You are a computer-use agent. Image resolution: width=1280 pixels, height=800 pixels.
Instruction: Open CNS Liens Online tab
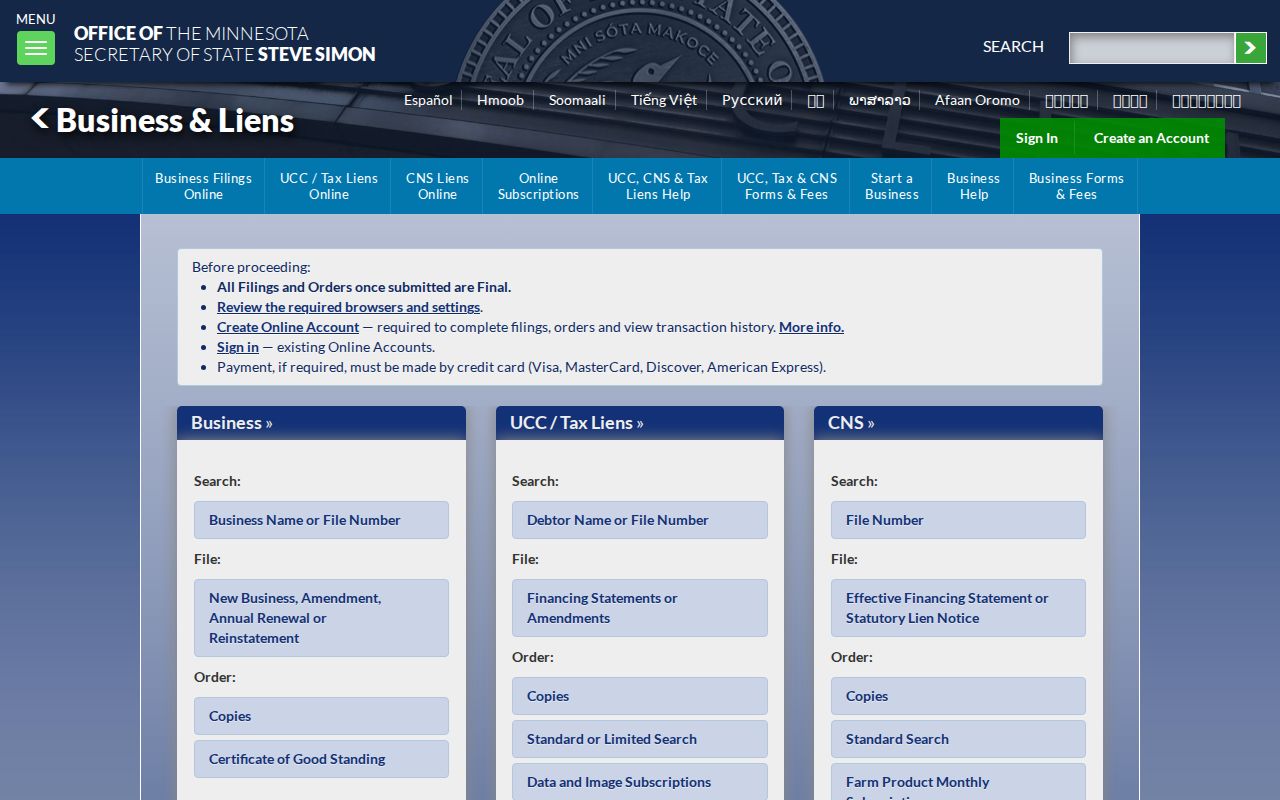click(x=437, y=186)
